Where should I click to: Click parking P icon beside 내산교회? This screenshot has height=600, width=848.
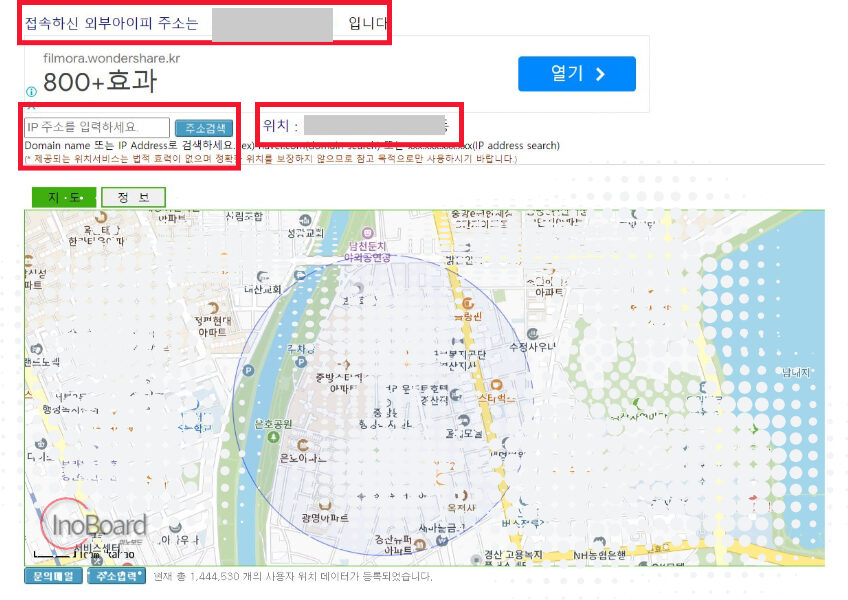pos(300,275)
